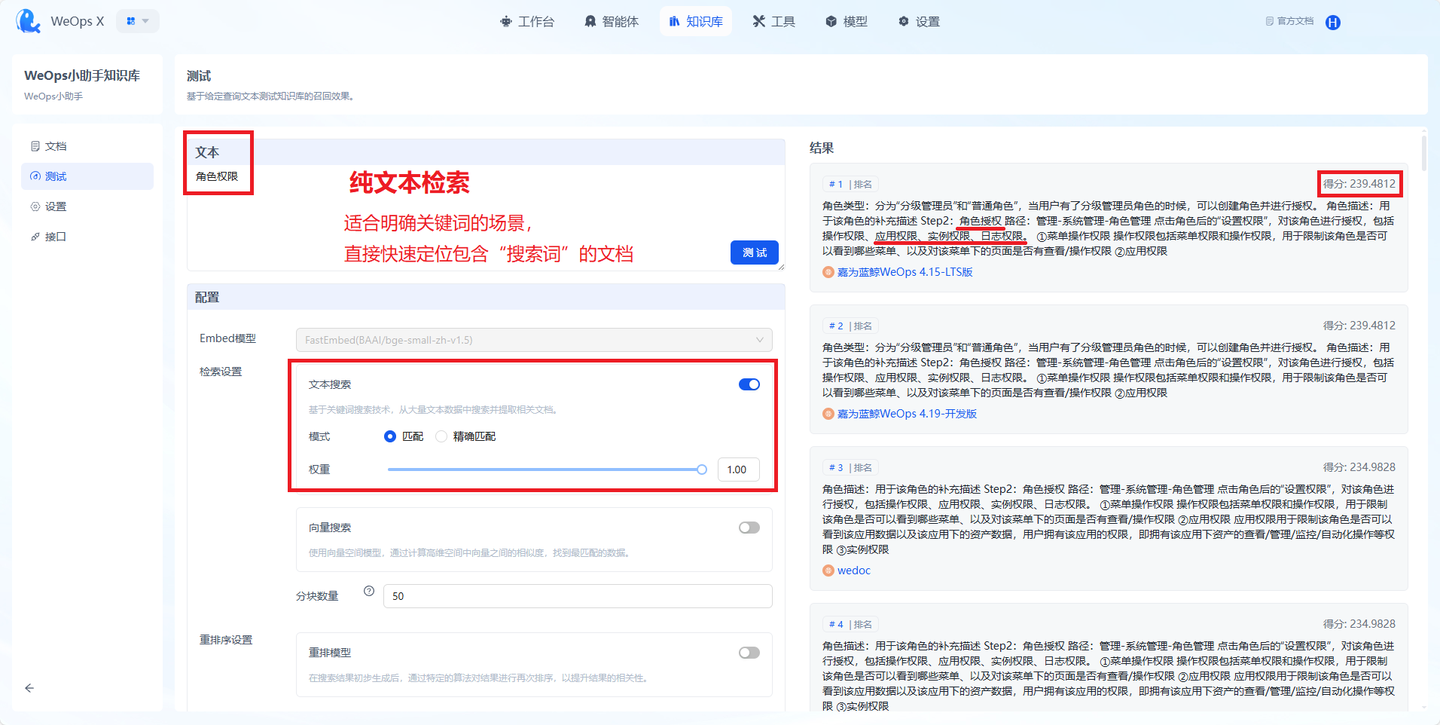
Task: Enable the 重排模型 switch
Action: [749, 652]
